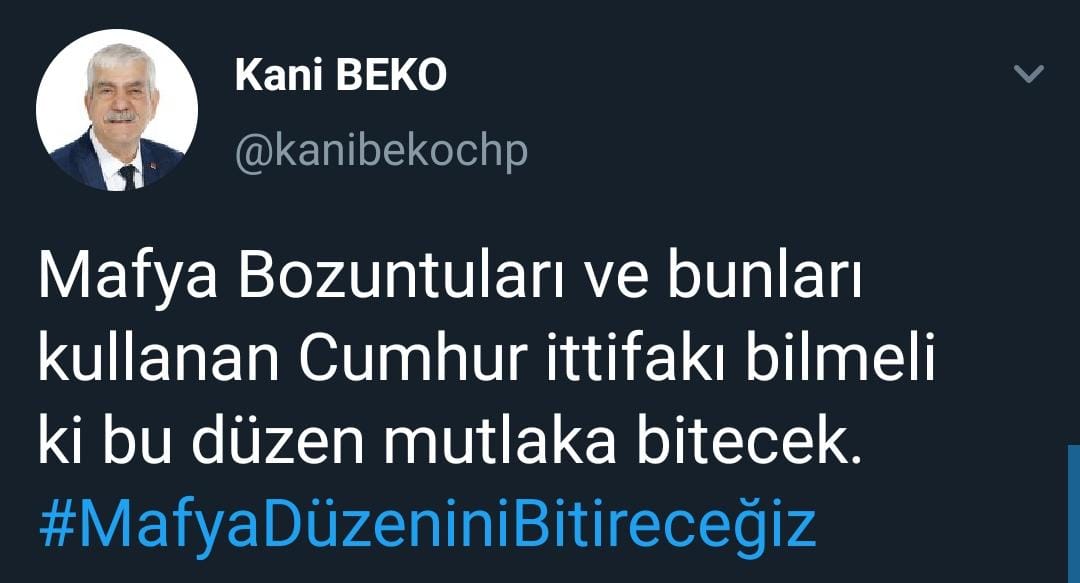Click the tweet line 'ki bu düzen mutlaka bitecek.'
Screen dimensions: 1080x583
[450, 441]
